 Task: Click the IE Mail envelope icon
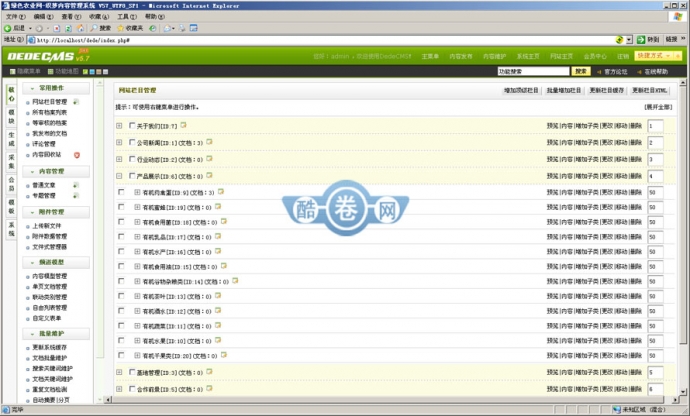click(x=167, y=28)
